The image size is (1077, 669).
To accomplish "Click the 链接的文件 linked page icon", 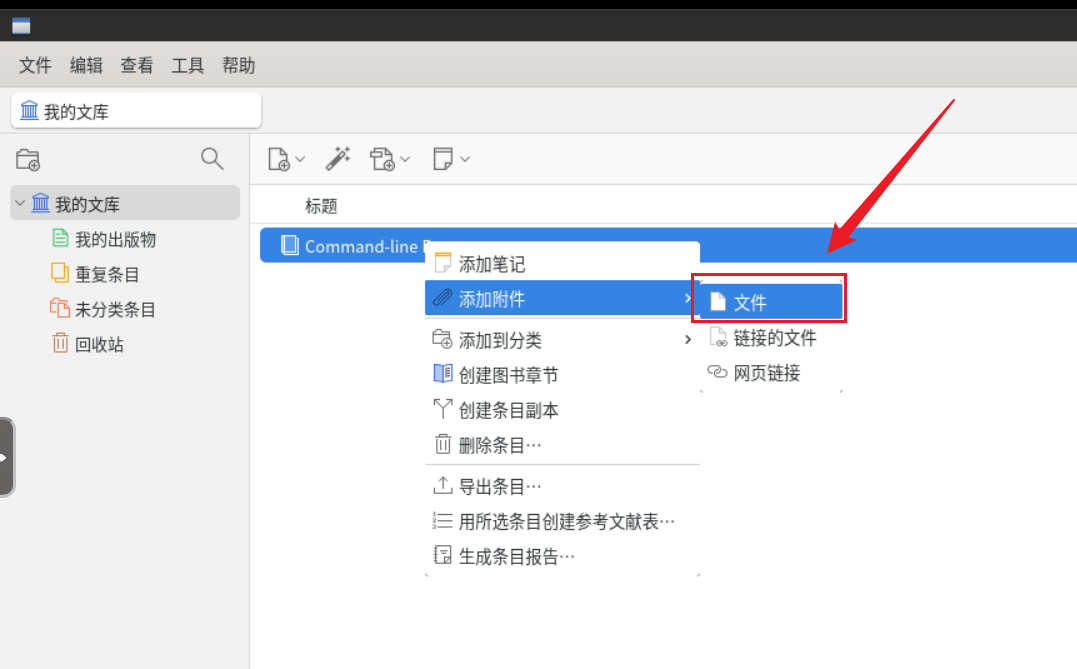I will [x=718, y=337].
